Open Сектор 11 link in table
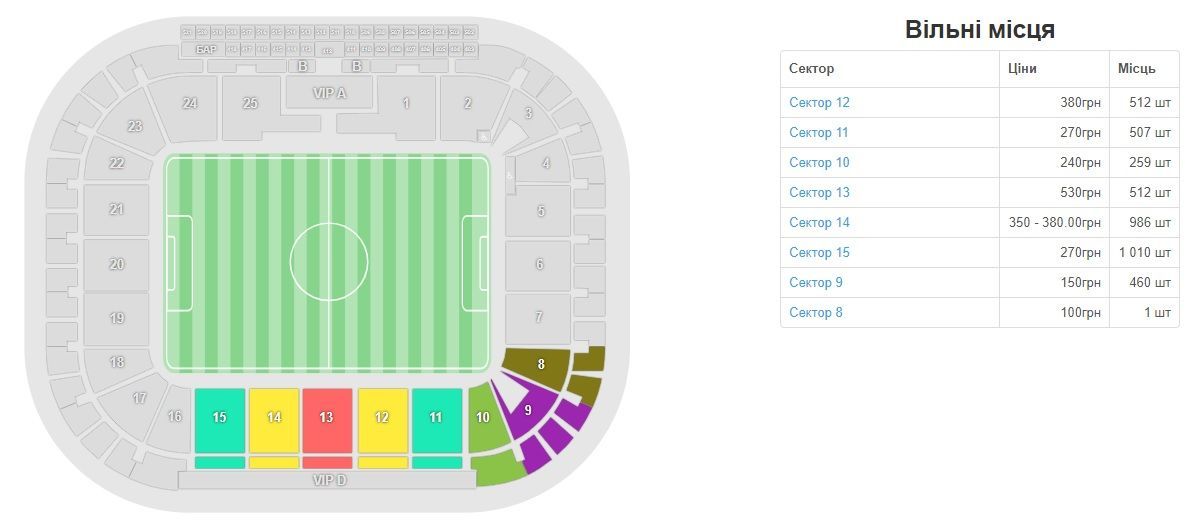The image size is (1185, 521). pyautogui.click(x=818, y=132)
